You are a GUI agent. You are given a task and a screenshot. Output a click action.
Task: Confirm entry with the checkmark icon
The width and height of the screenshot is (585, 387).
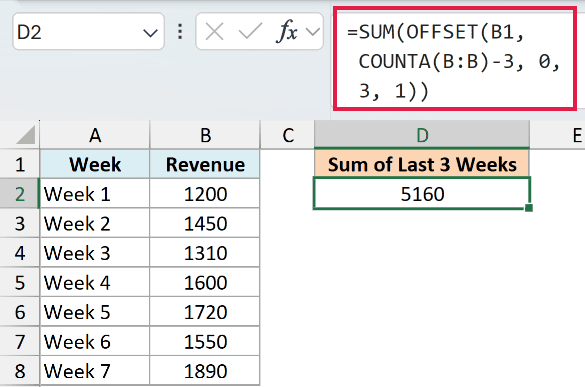[250, 31]
